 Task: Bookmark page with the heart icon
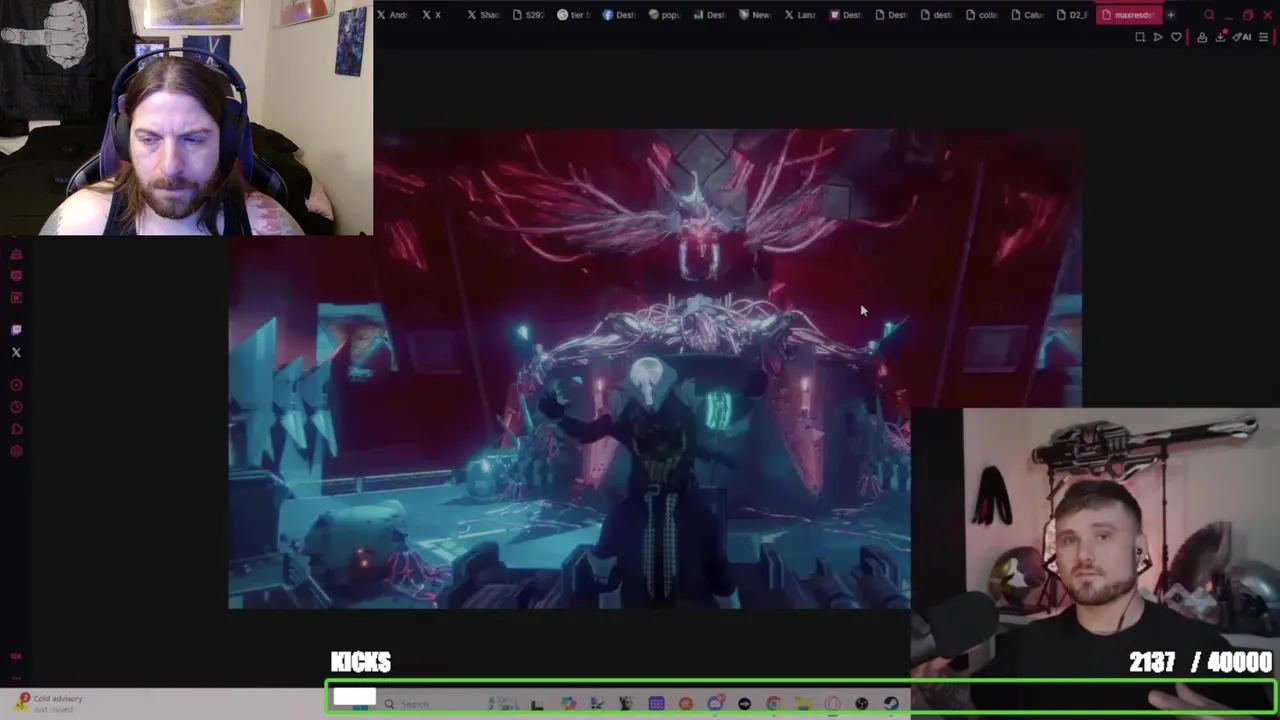click(1177, 37)
